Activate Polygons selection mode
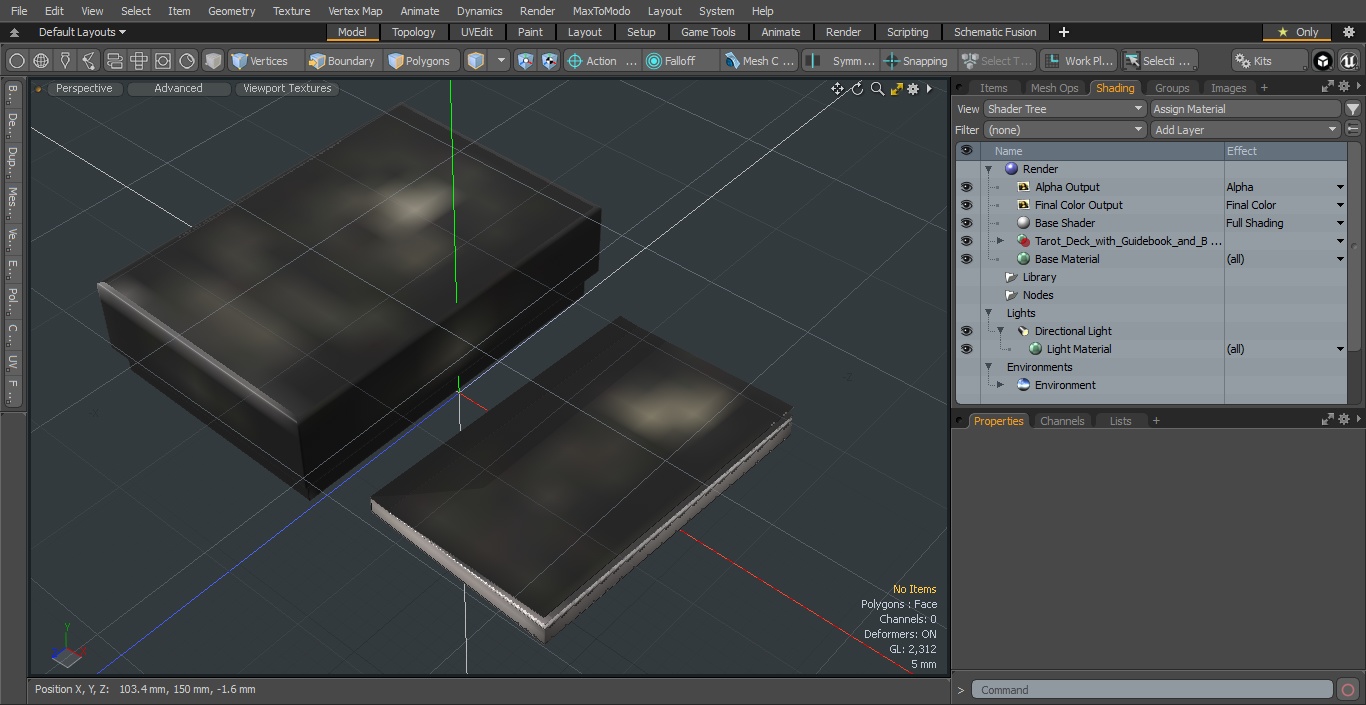Screen dimensions: 1366x705 (x=419, y=61)
